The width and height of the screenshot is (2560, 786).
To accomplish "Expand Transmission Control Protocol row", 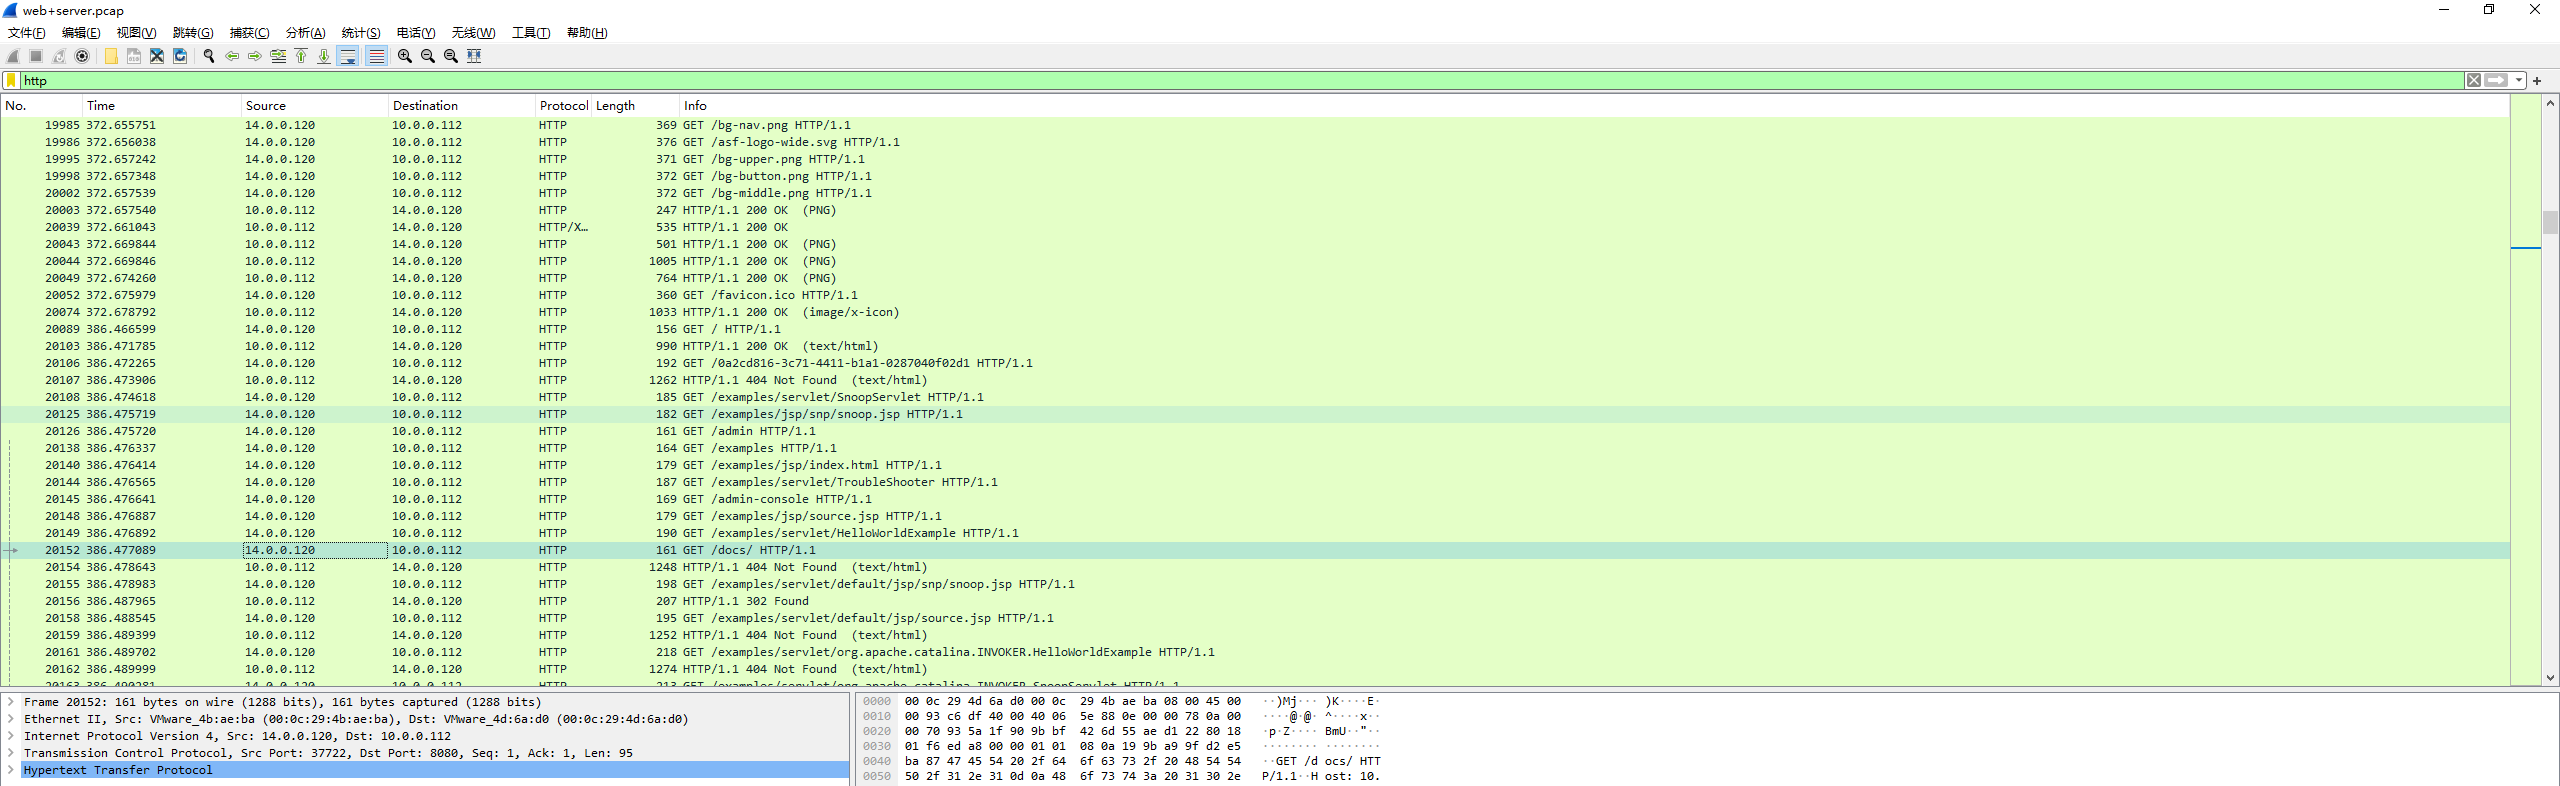I will pyautogui.click(x=11, y=753).
